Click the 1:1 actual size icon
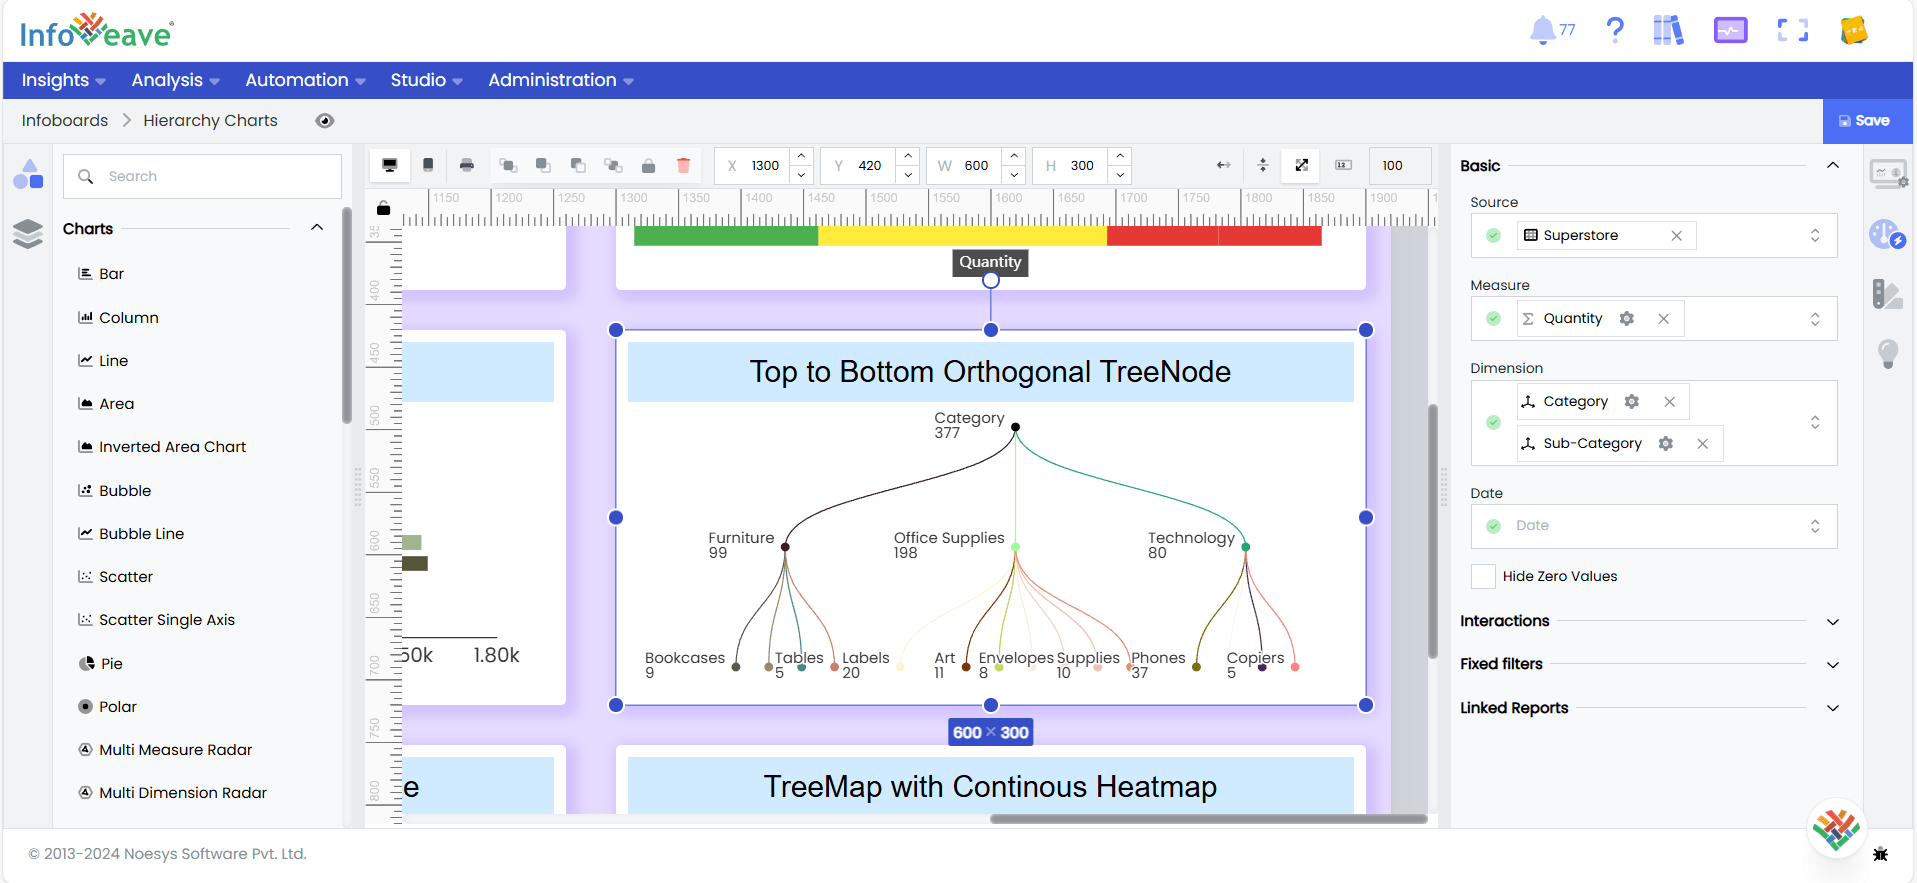This screenshot has height=883, width=1917. pos(1344,165)
